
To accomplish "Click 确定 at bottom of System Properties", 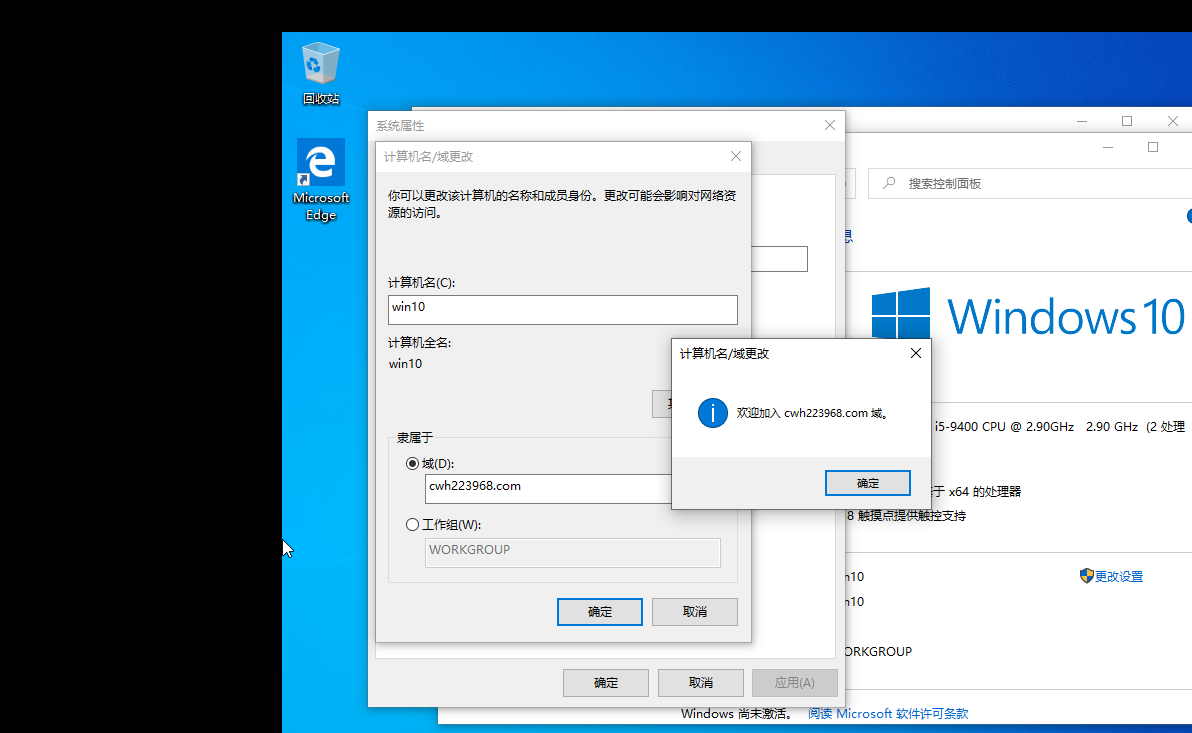I will [x=606, y=683].
